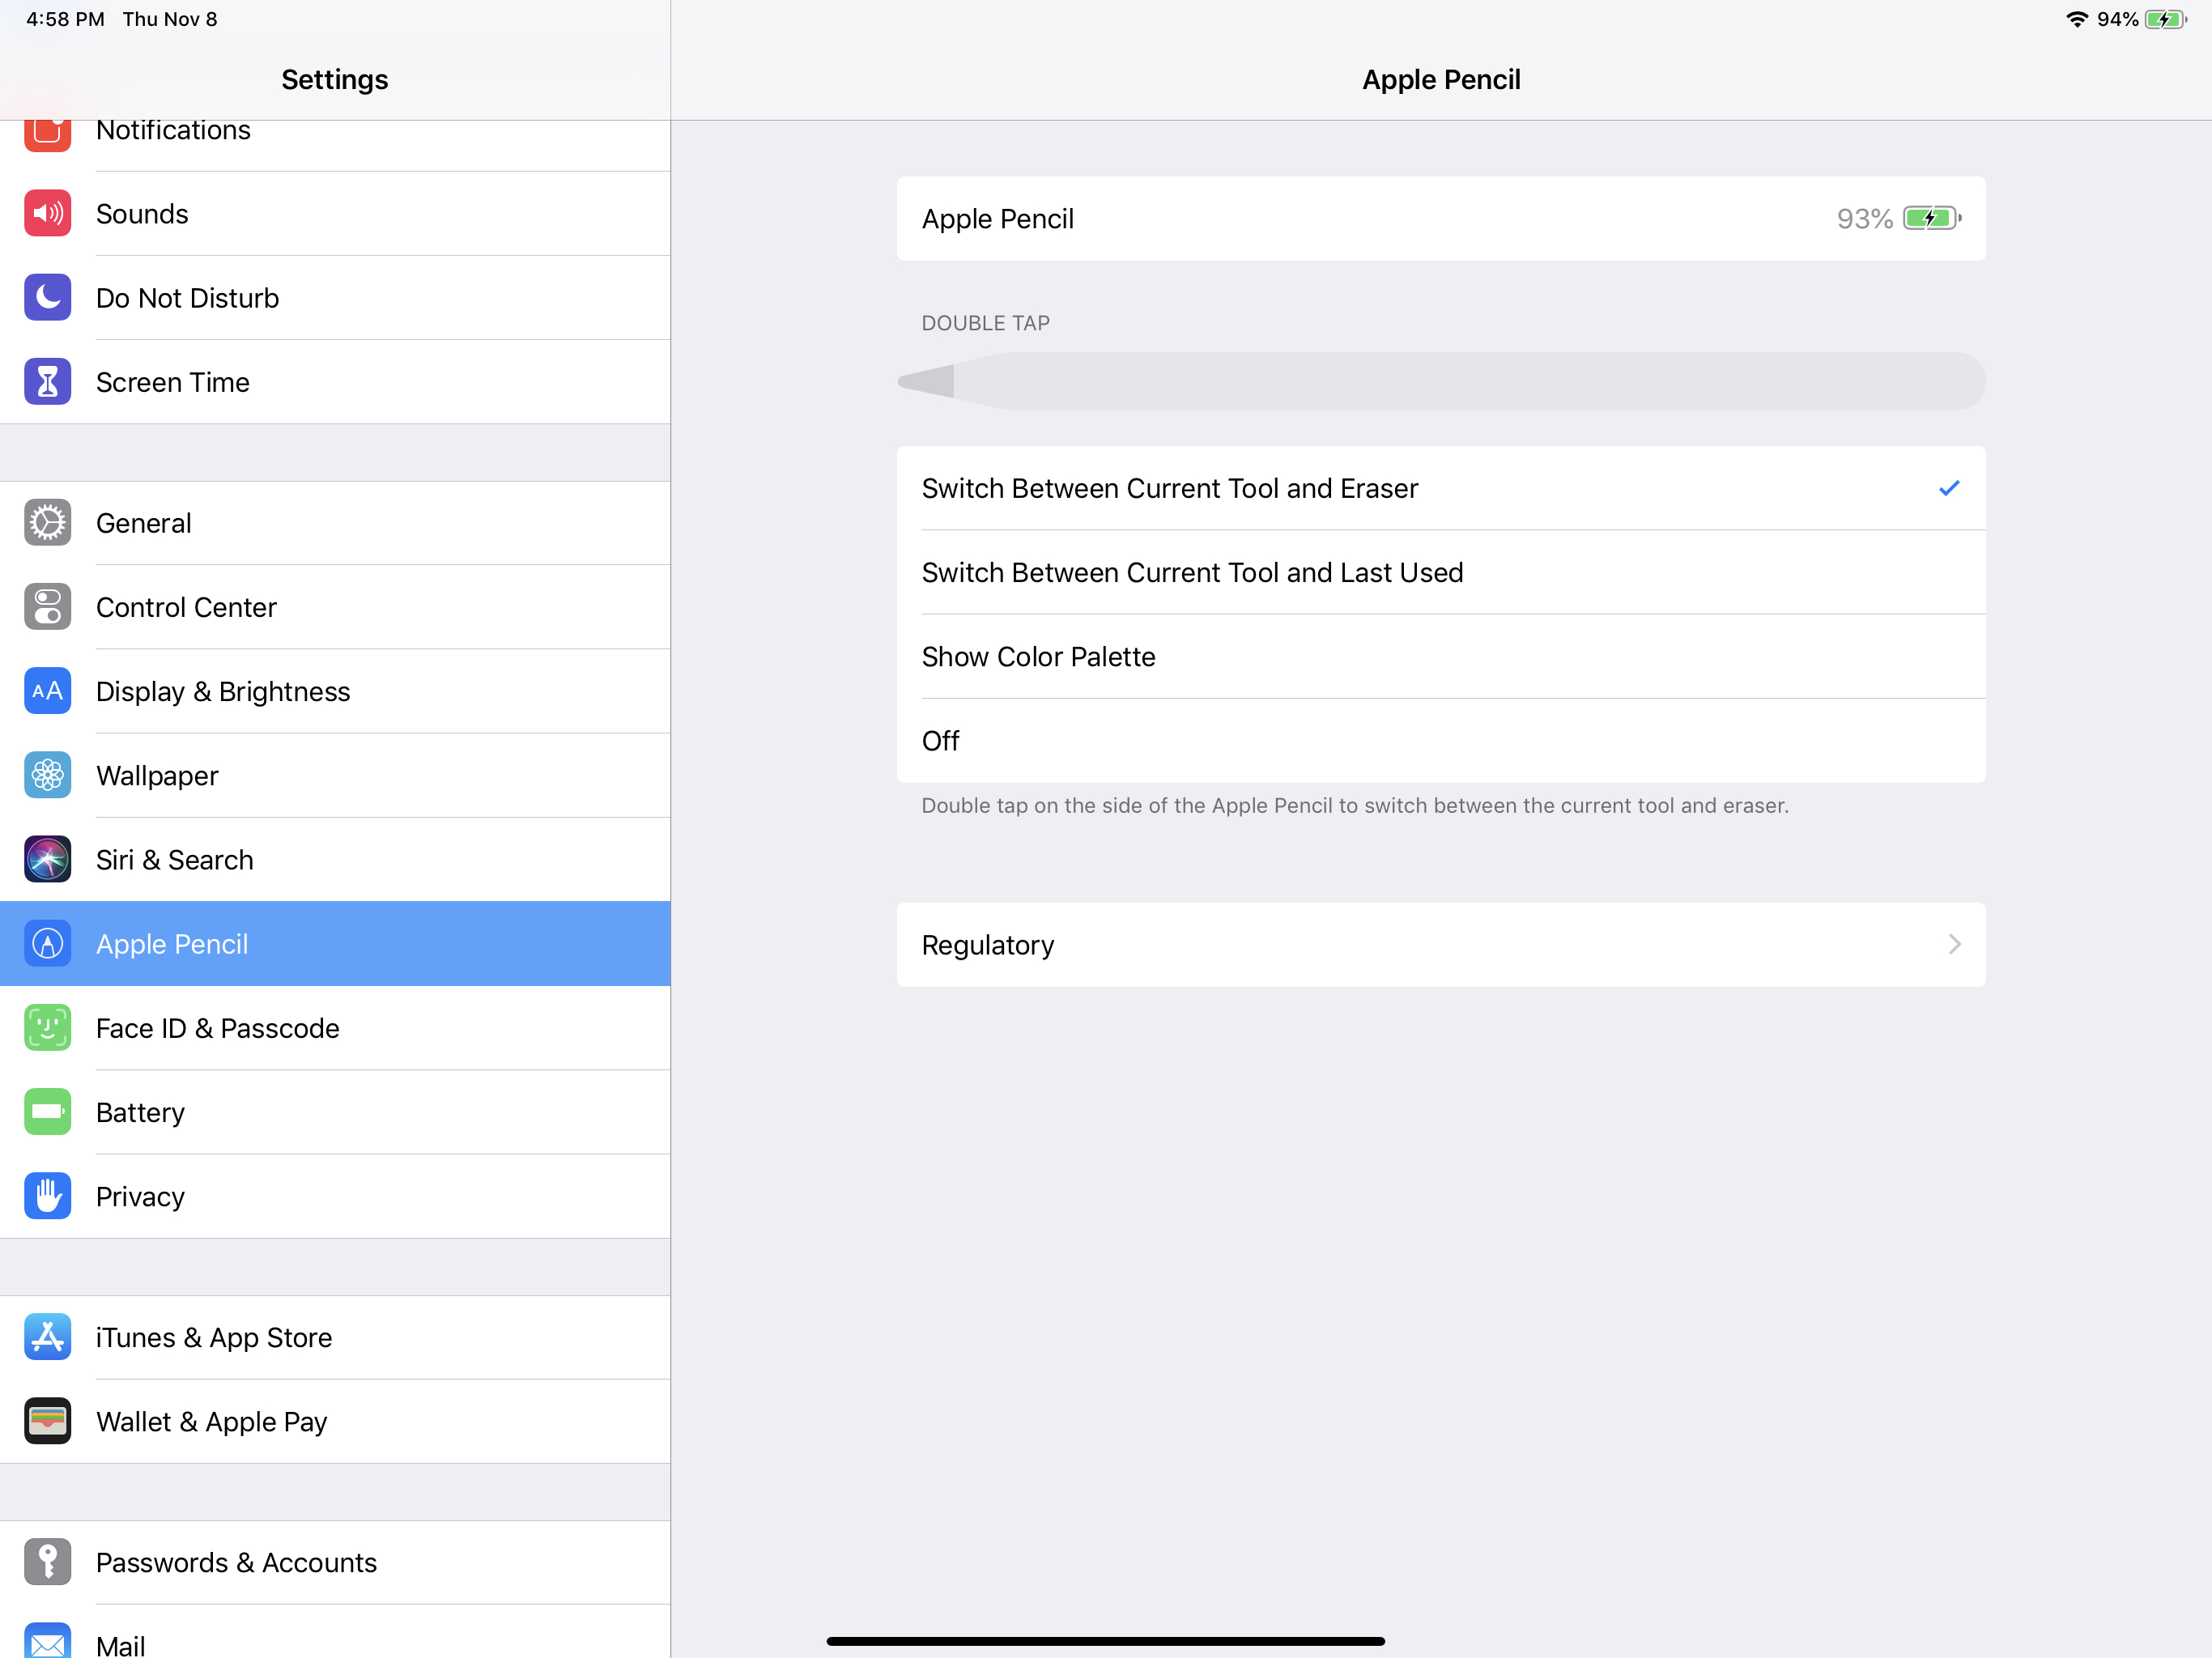Tap the General gear icon
This screenshot has height=1658, width=2212.
coord(47,522)
